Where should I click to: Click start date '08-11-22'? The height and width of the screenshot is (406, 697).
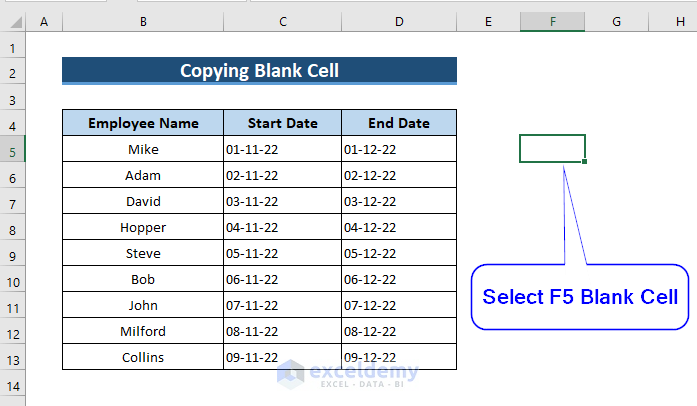282,331
